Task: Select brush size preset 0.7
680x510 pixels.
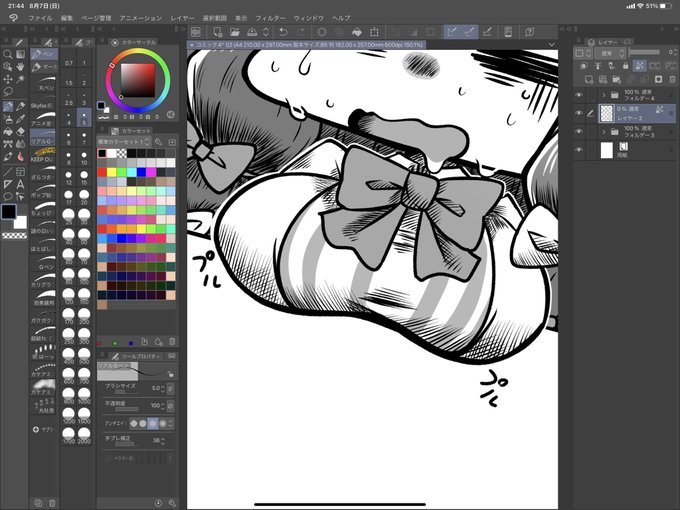Action: click(69, 60)
